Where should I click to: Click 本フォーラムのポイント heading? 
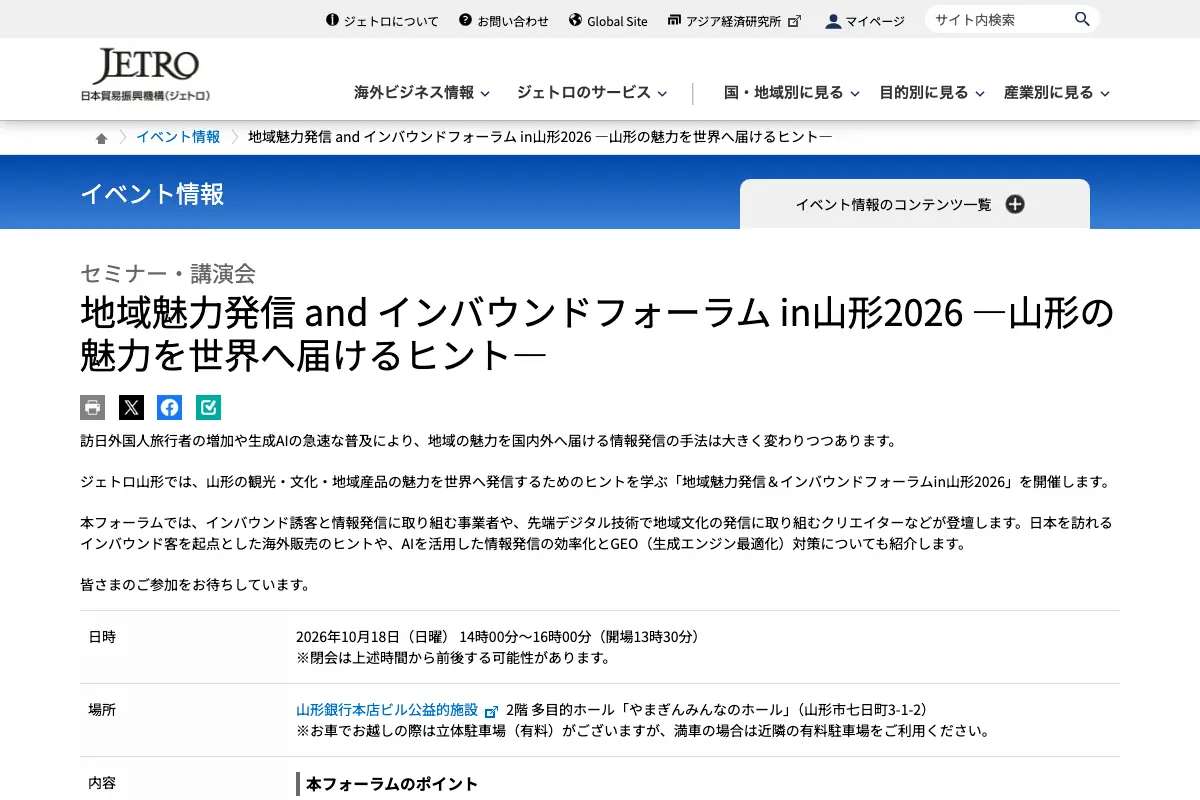392,784
